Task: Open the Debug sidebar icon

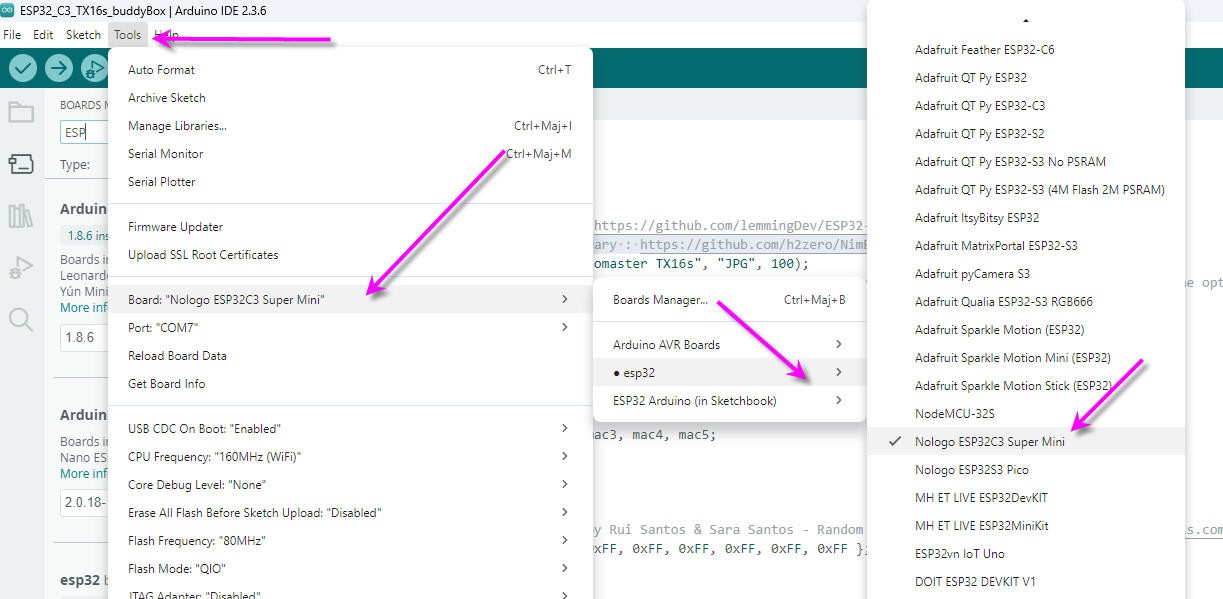Action: pyautogui.click(x=21, y=268)
